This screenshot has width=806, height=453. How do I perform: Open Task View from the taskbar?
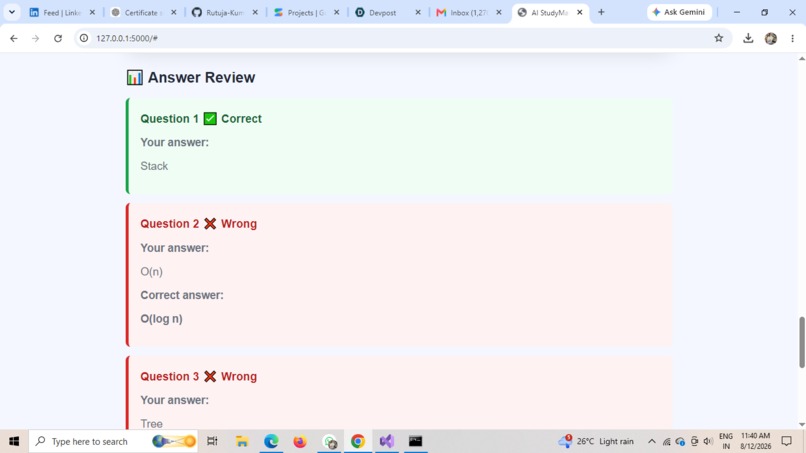tap(212, 441)
